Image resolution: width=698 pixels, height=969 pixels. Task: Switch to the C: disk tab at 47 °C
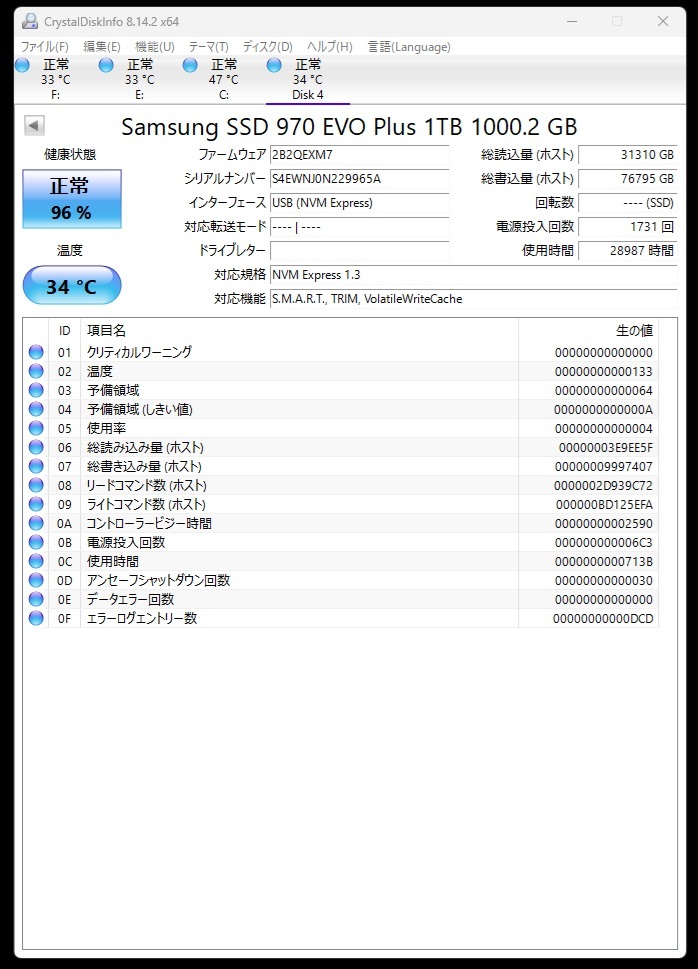coord(224,79)
